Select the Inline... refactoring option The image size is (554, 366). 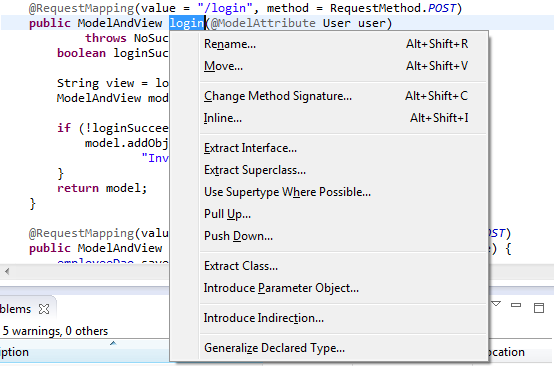(x=343, y=118)
